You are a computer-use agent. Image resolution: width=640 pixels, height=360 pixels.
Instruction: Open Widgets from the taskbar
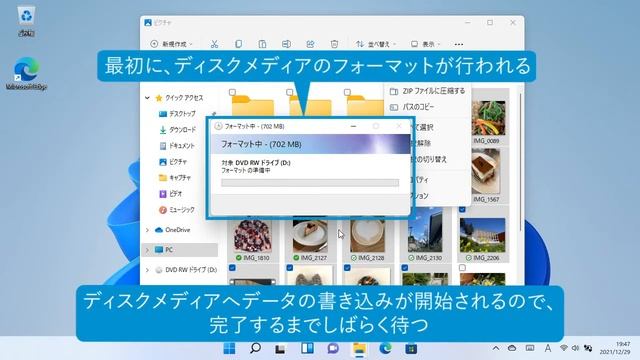click(307, 348)
